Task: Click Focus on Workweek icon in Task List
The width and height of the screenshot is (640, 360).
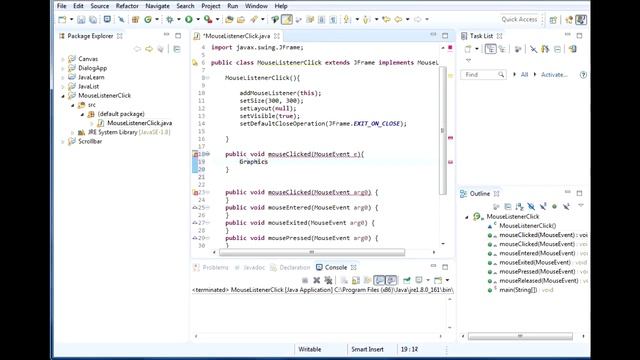Action: [x=518, y=49]
